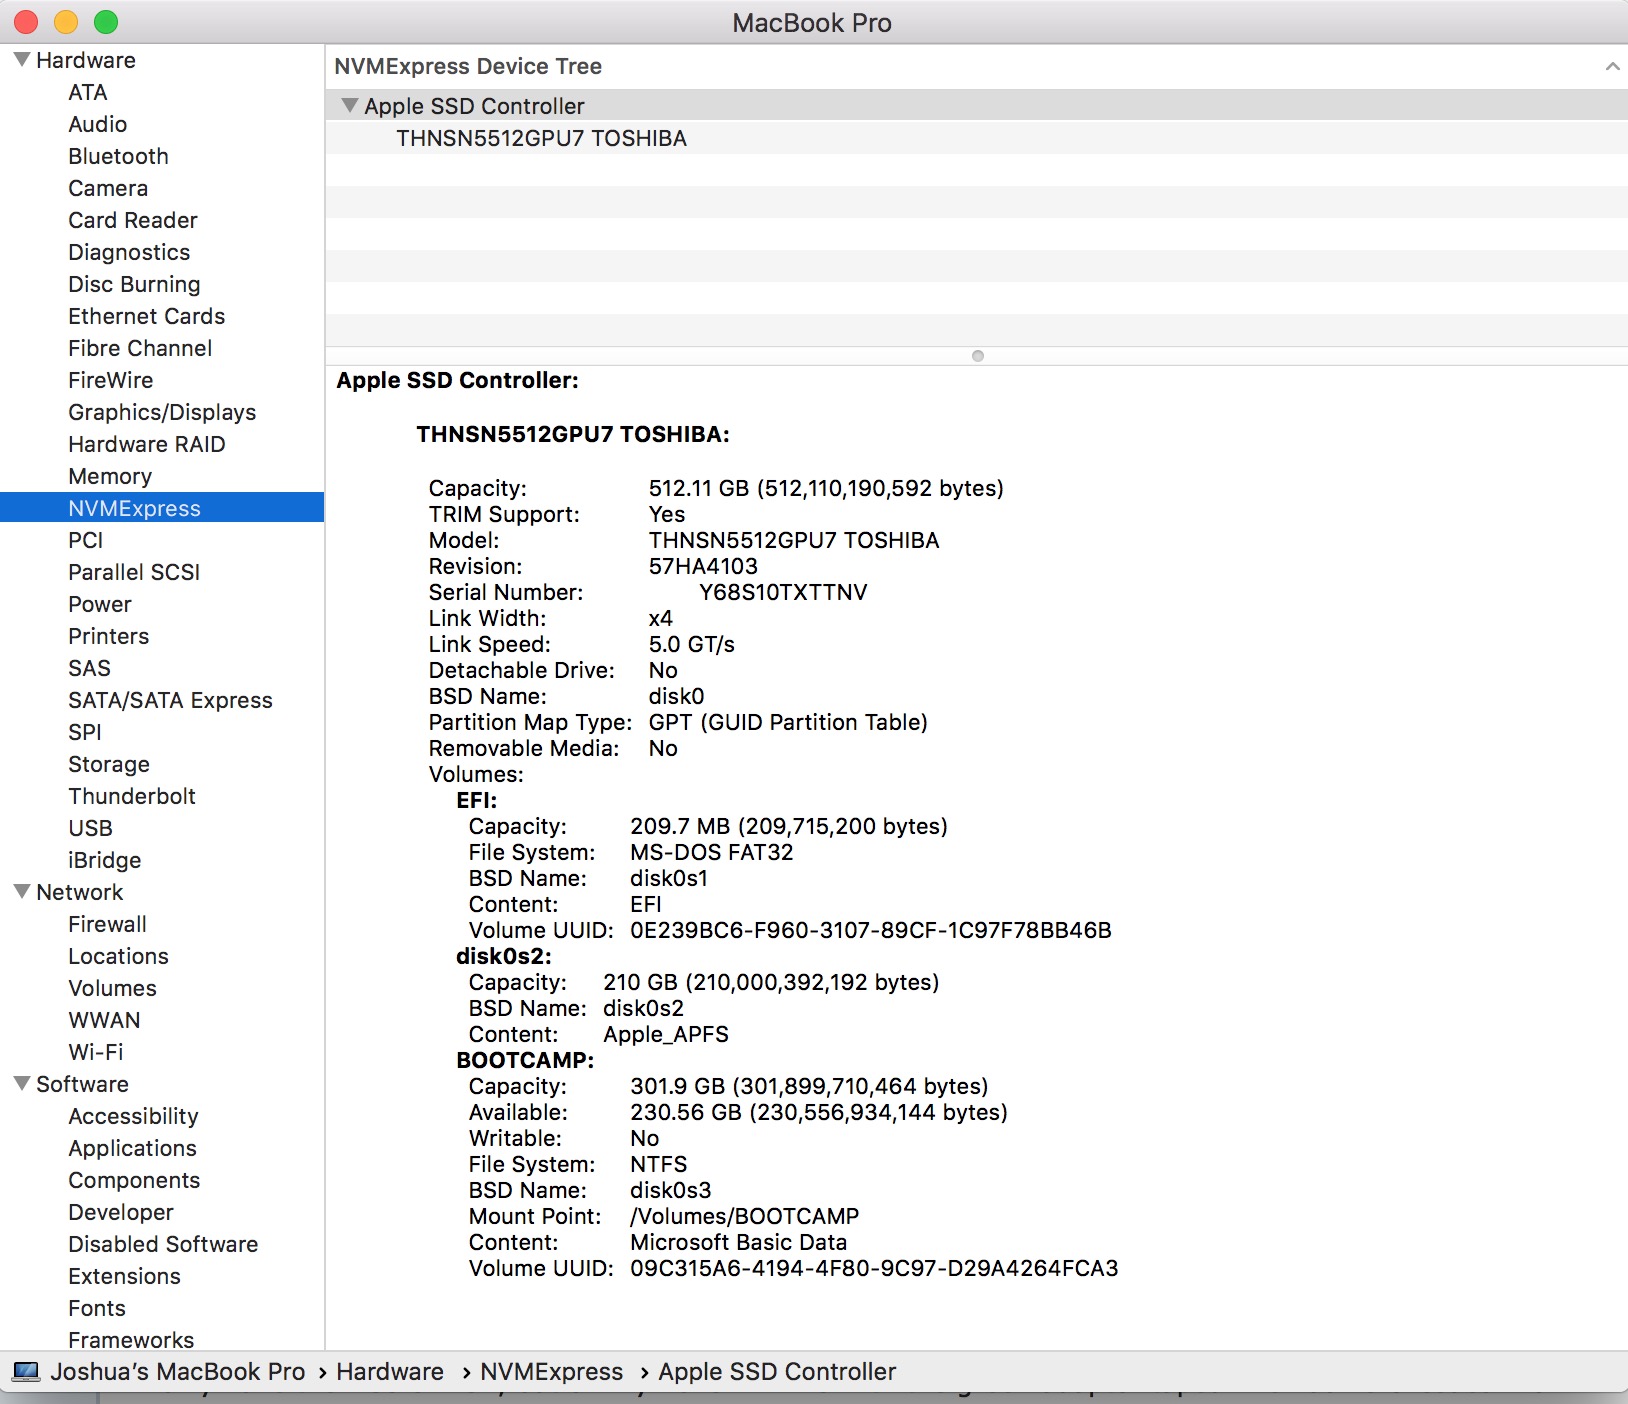1628x1404 pixels.
Task: Click the sort chevron in NVMExpress Device Tree header
Action: click(x=1611, y=66)
